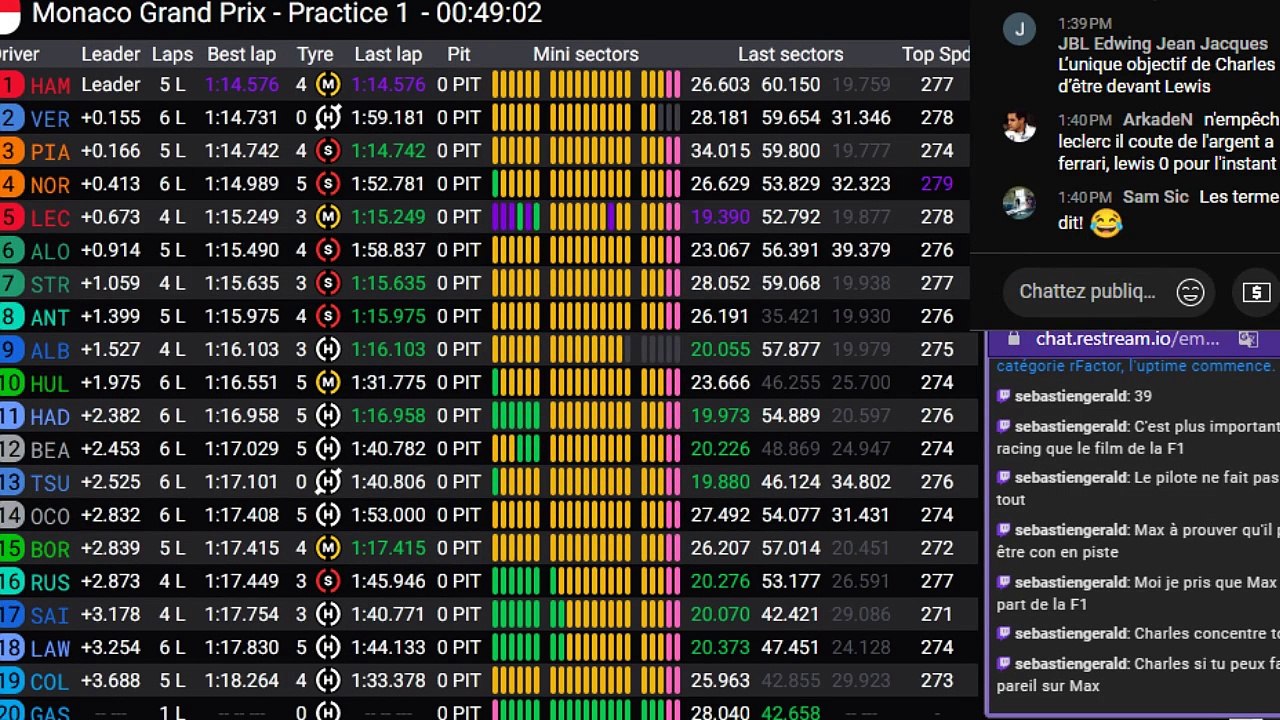
Task: Click the "Laps" column header
Action: [x=172, y=54]
